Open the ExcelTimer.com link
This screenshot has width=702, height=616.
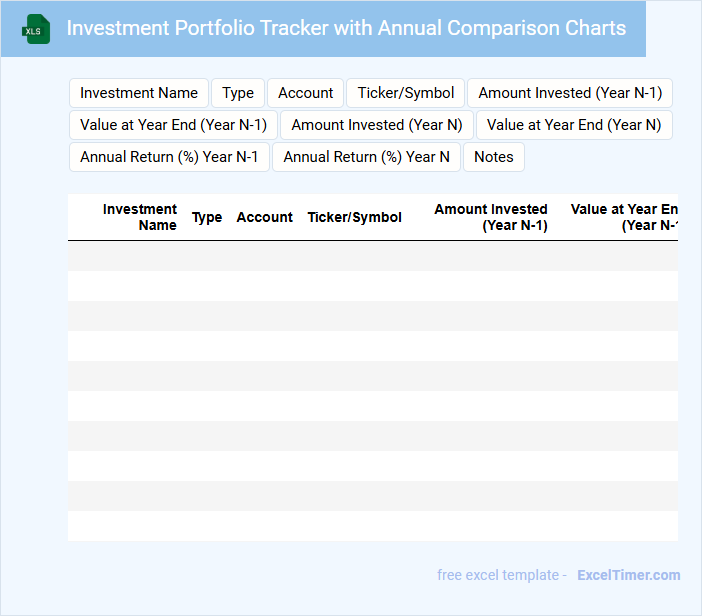pyautogui.click(x=628, y=575)
